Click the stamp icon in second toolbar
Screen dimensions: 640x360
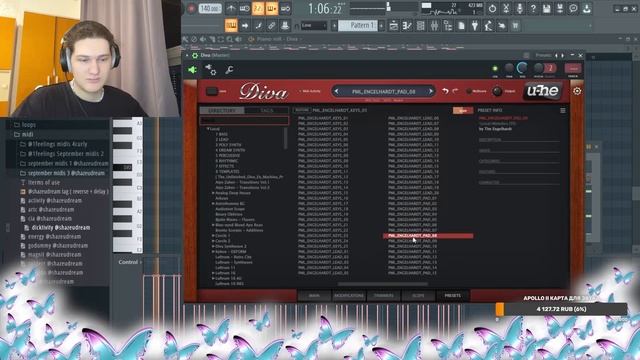pyautogui.click(x=285, y=26)
